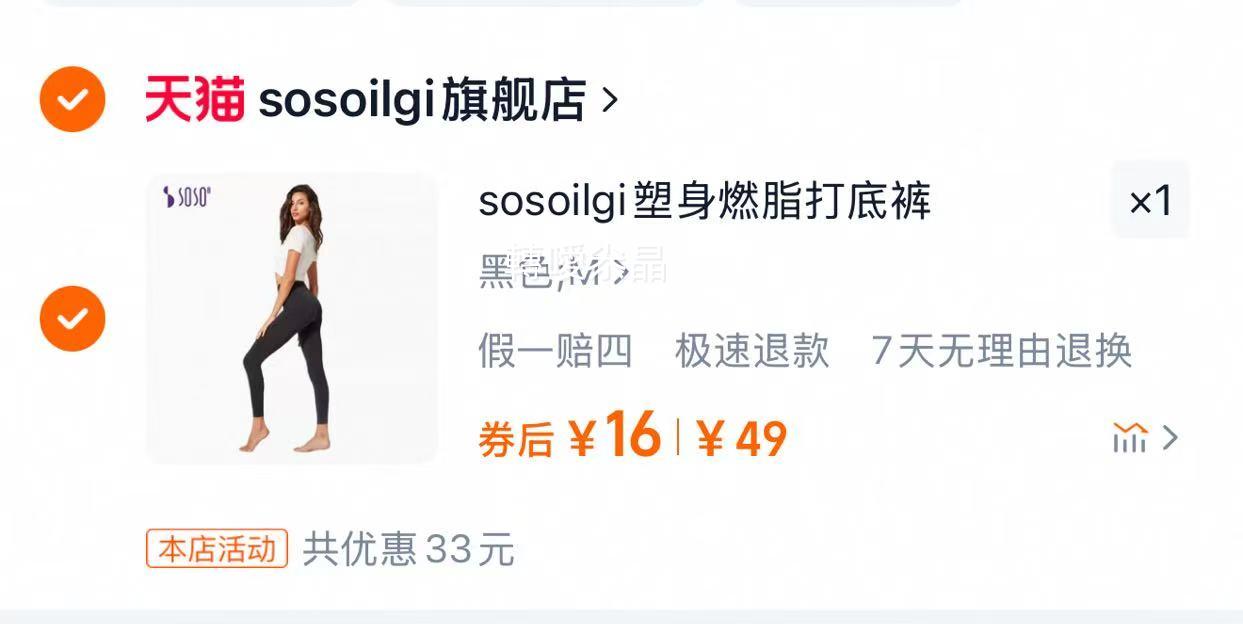Click the original ¥49 price
1243x624 pixels.
pyautogui.click(x=742, y=438)
